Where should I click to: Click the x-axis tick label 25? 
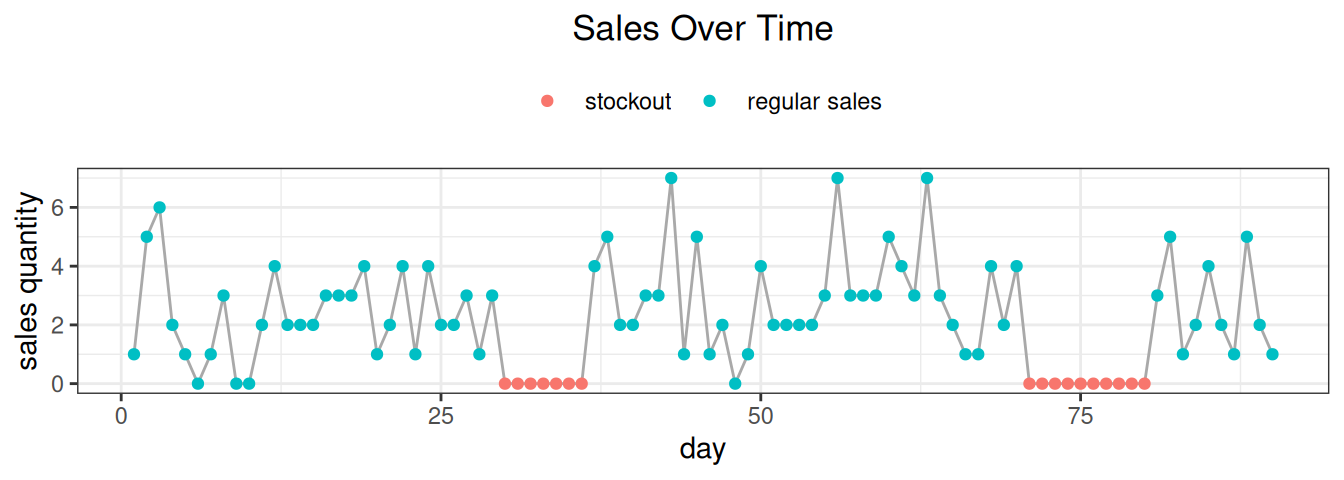441,414
